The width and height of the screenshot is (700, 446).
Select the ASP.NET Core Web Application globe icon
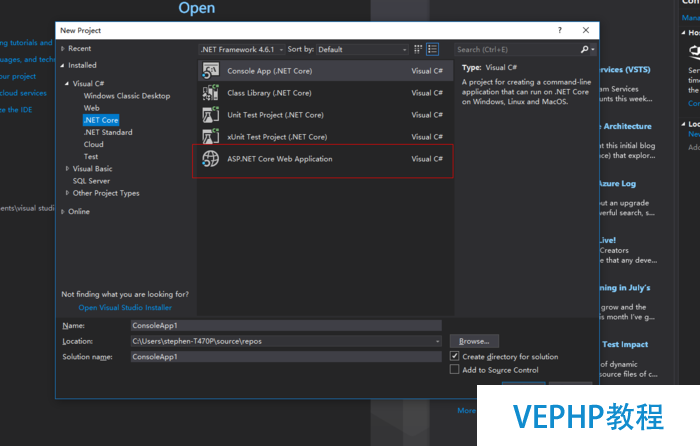(211, 159)
